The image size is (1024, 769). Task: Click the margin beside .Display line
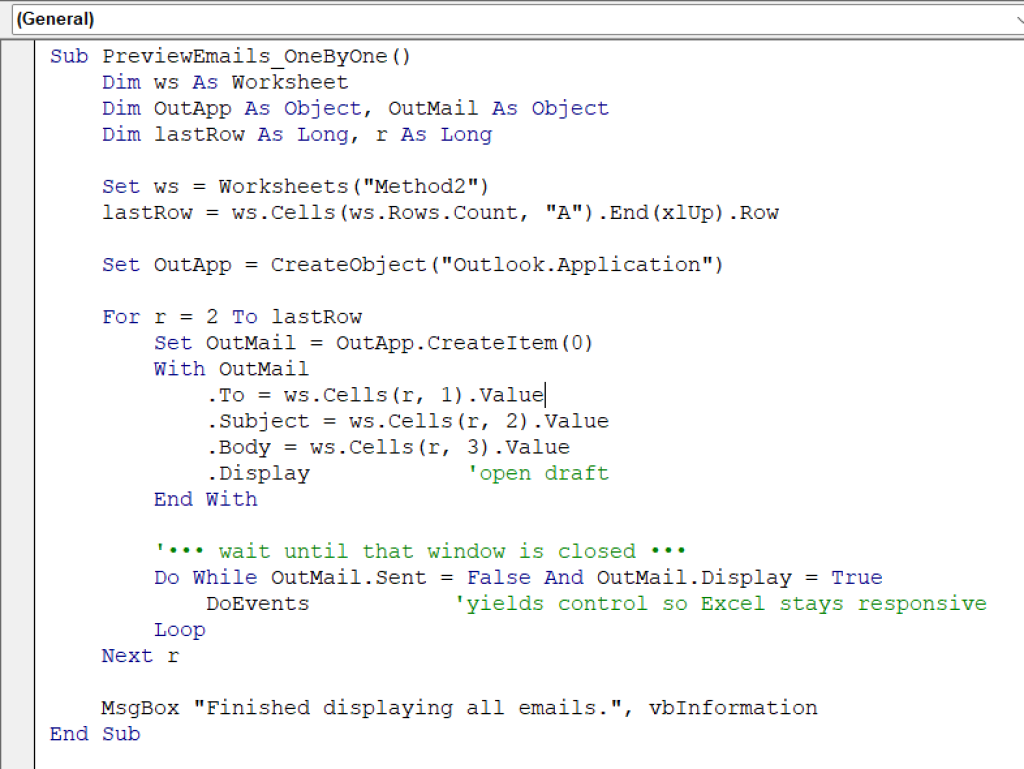click(x=20, y=472)
